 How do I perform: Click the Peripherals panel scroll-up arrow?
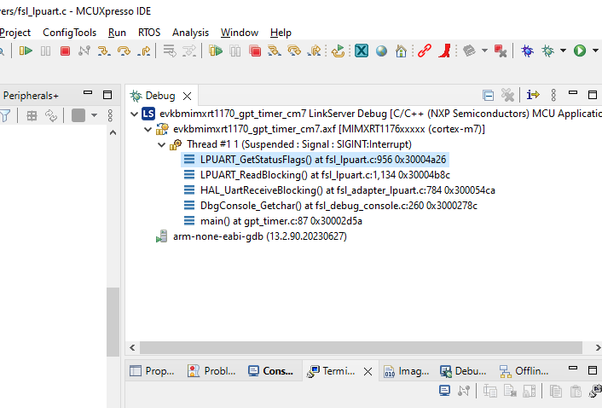click(113, 133)
